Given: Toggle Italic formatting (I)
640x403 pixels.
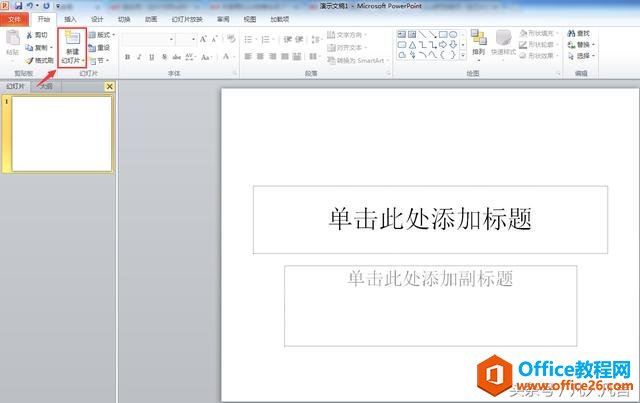Looking at the screenshot, I should coord(140,57).
